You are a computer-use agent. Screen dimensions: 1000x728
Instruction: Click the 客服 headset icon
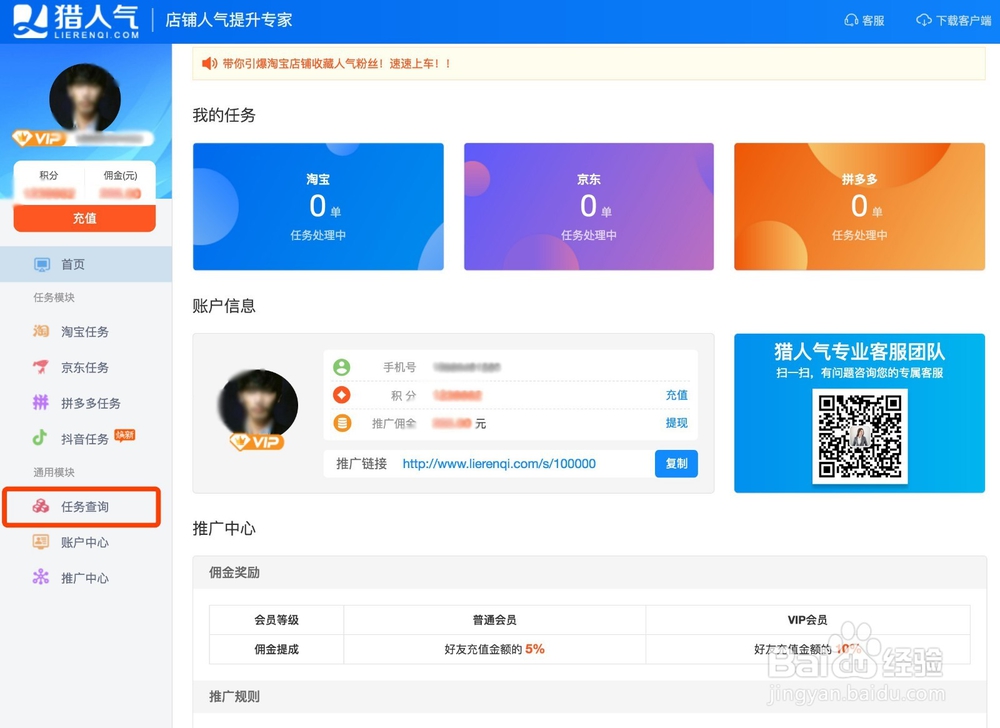[851, 20]
